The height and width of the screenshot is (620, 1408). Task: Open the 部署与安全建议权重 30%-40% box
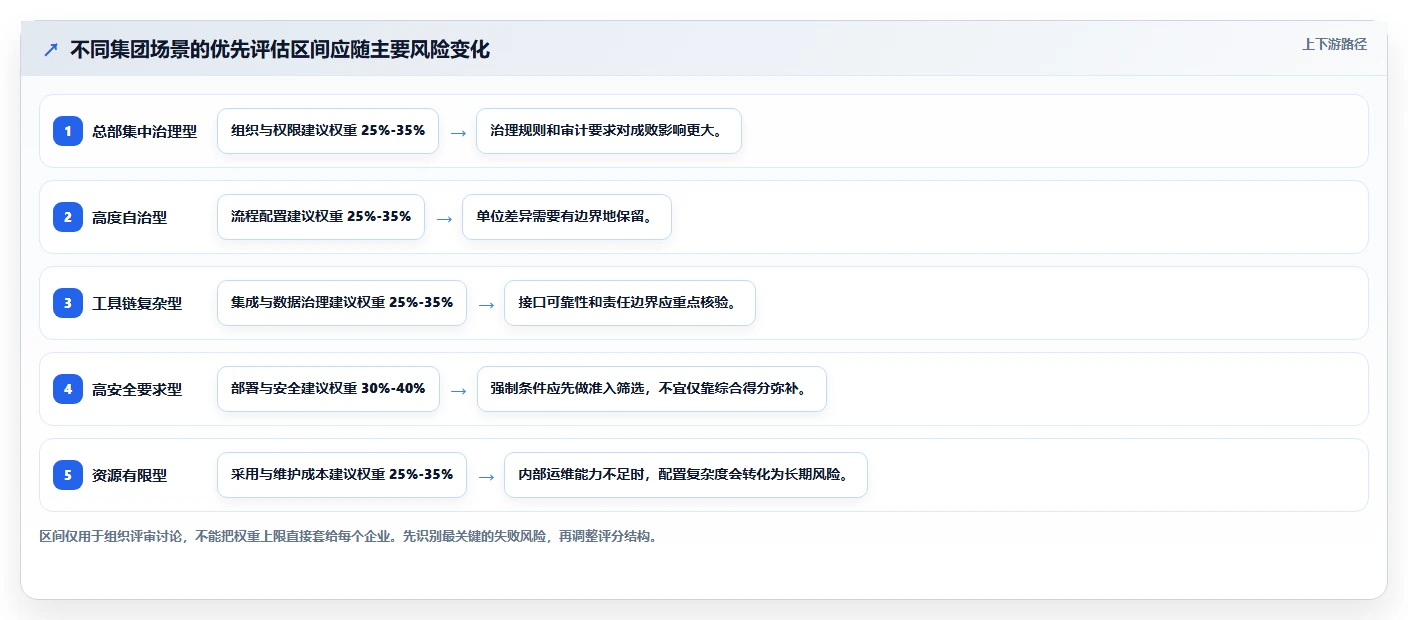(328, 389)
